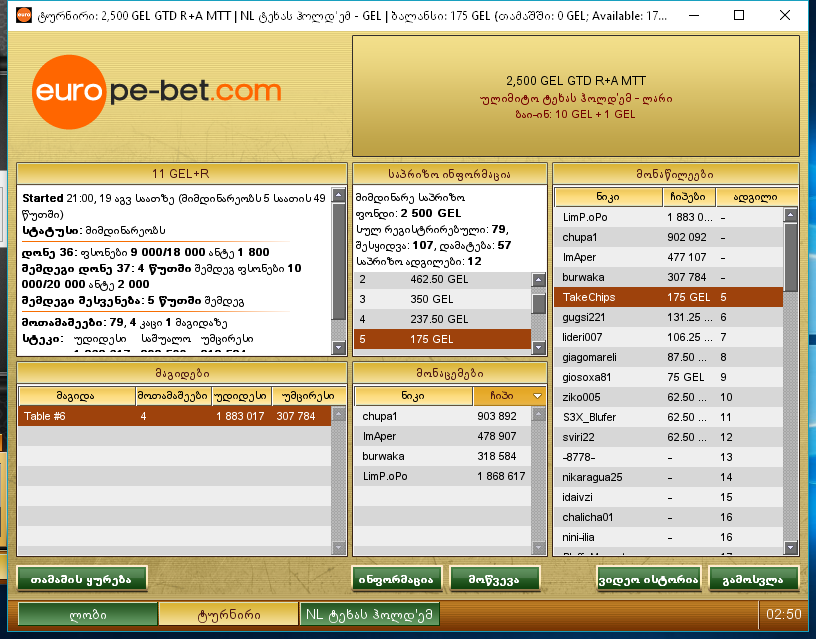Click the უმცირესი column header
The height and width of the screenshot is (639, 816).
309,396
